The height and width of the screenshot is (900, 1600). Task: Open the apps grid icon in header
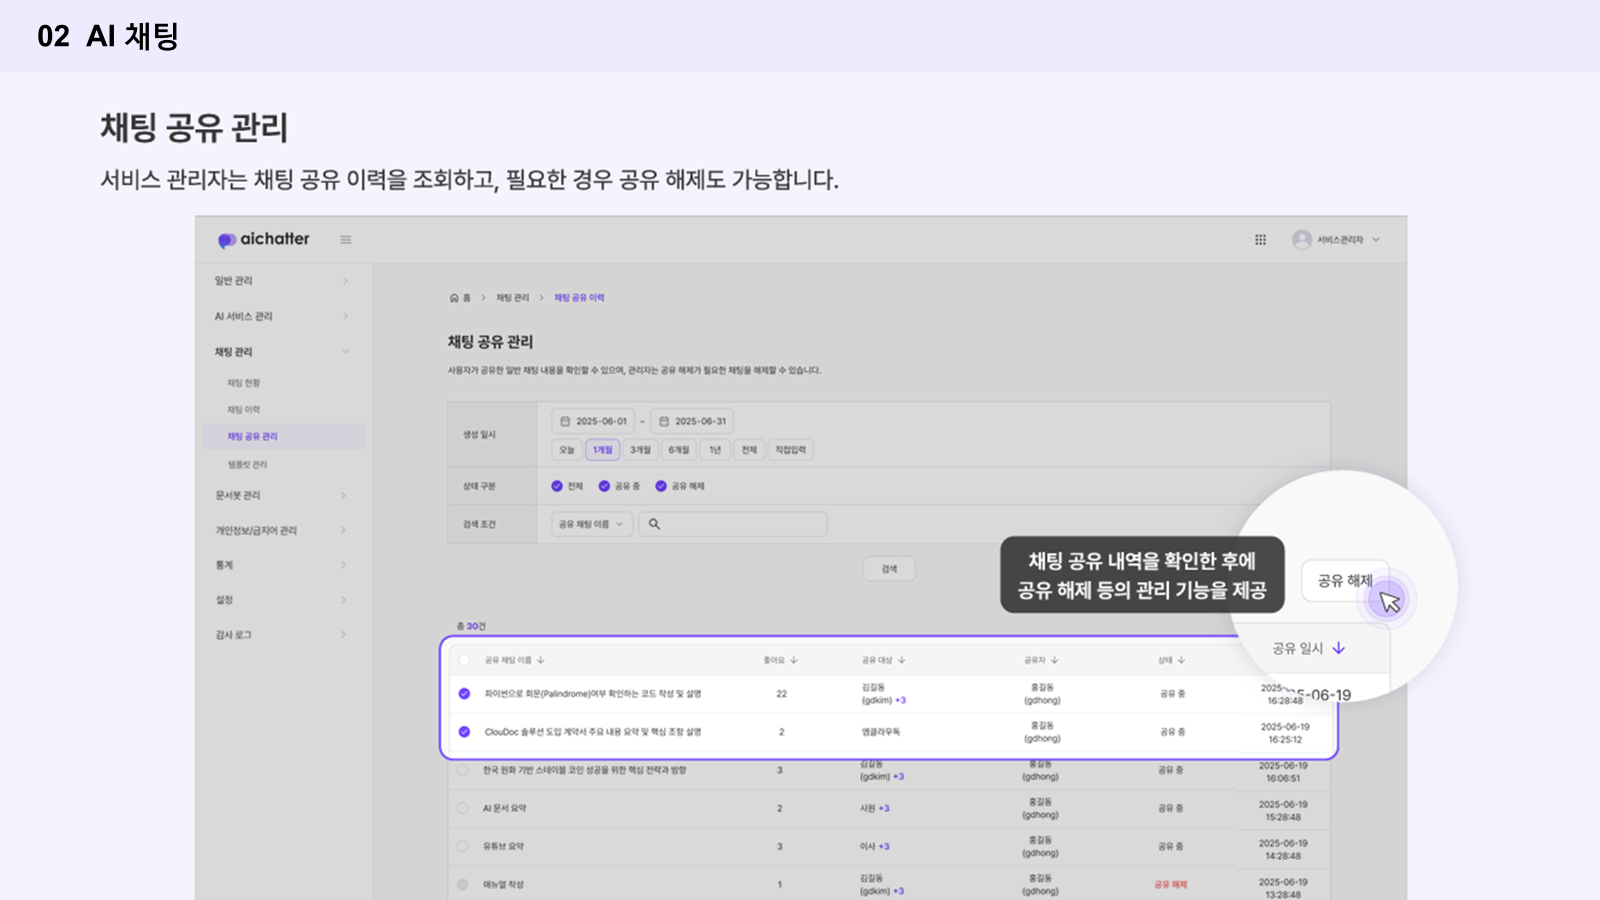(1260, 240)
